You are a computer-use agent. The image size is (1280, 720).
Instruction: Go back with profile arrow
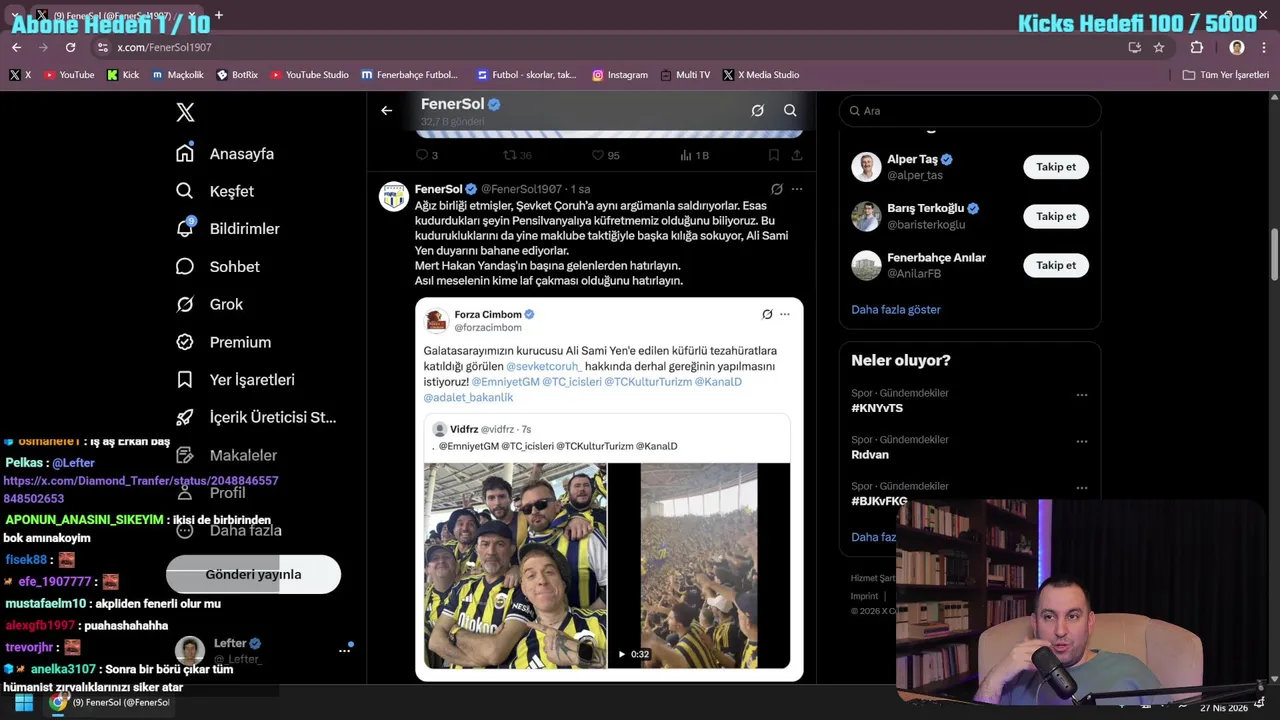coord(387,110)
